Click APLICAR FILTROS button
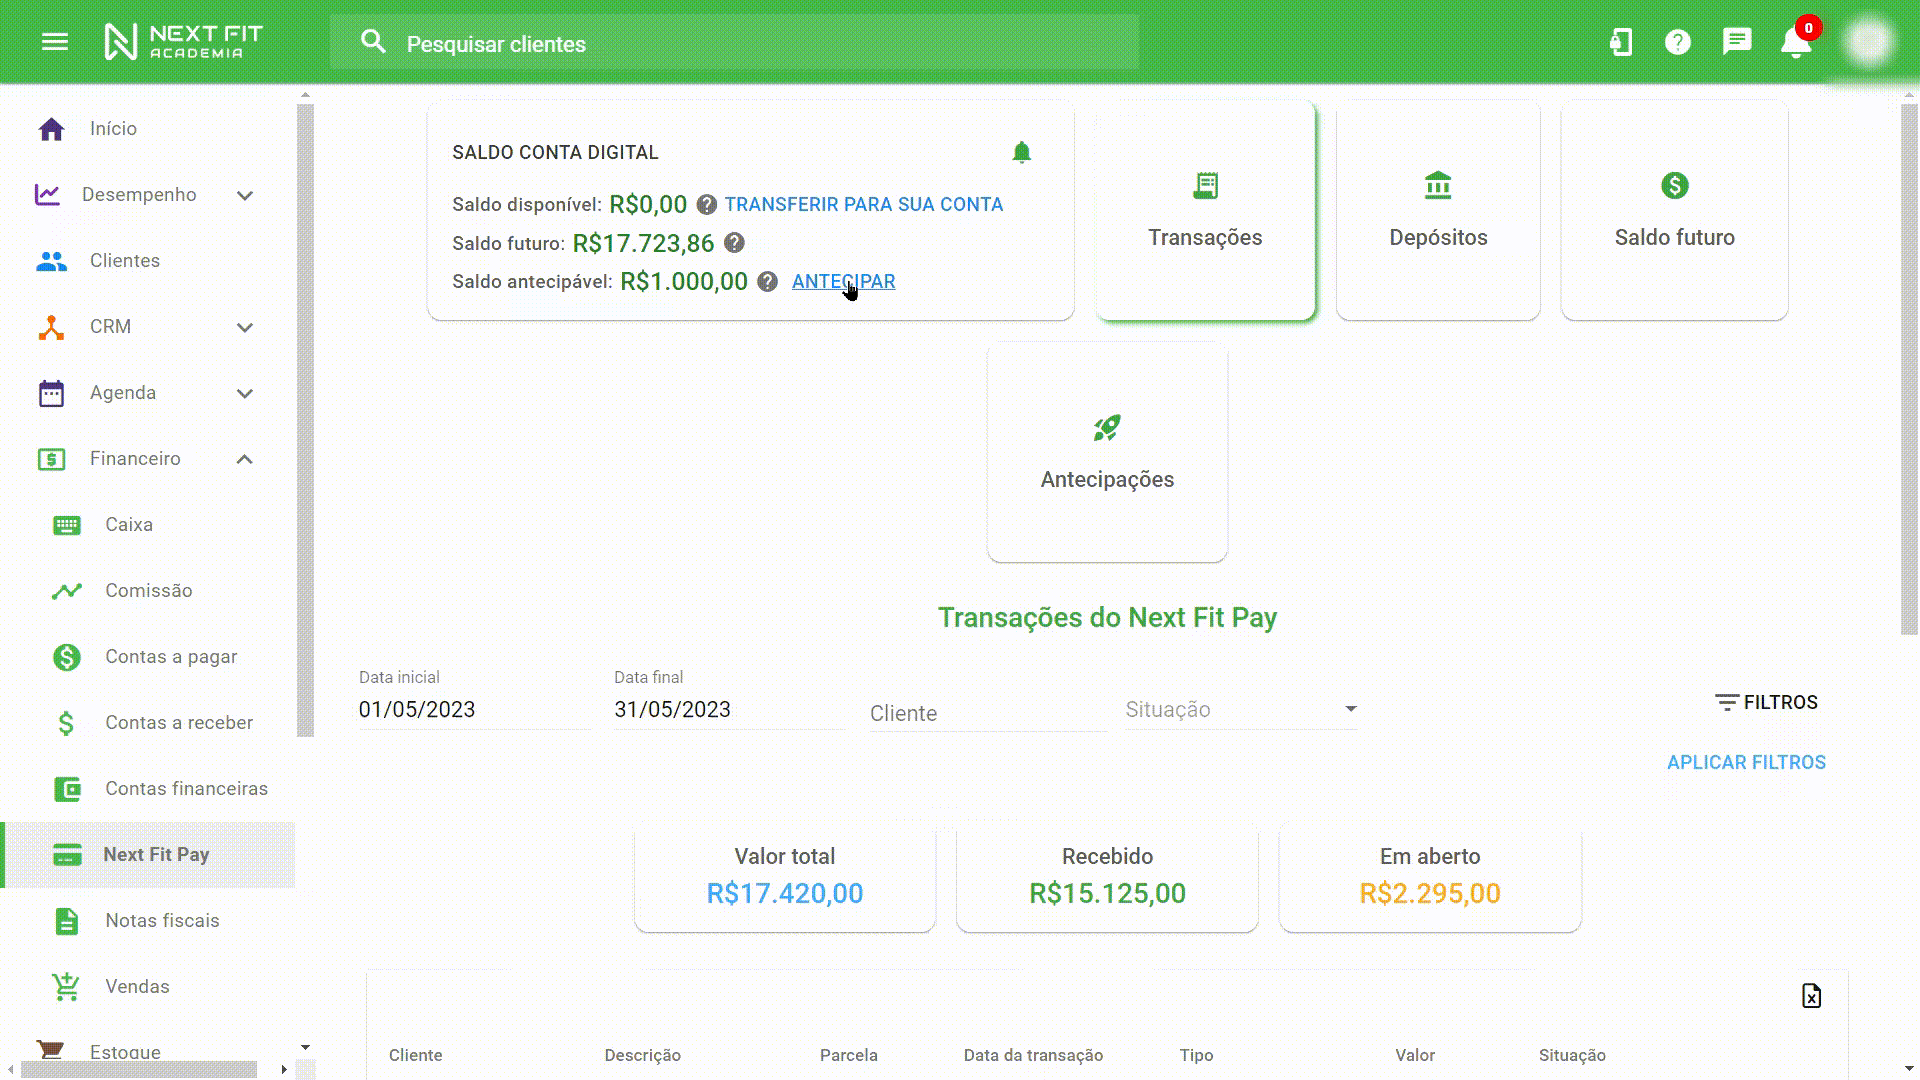This screenshot has height=1080, width=1920. [1745, 762]
